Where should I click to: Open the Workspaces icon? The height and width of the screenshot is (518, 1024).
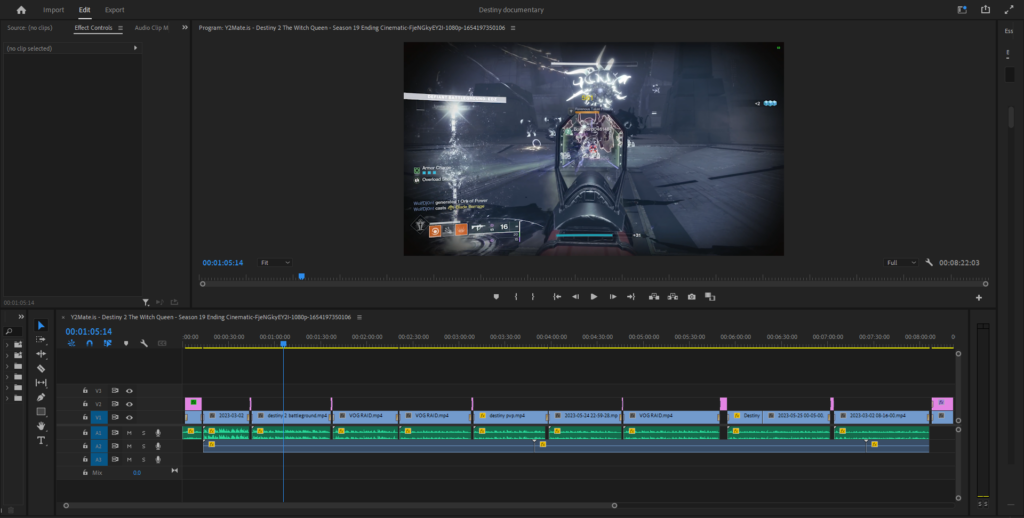[962, 10]
